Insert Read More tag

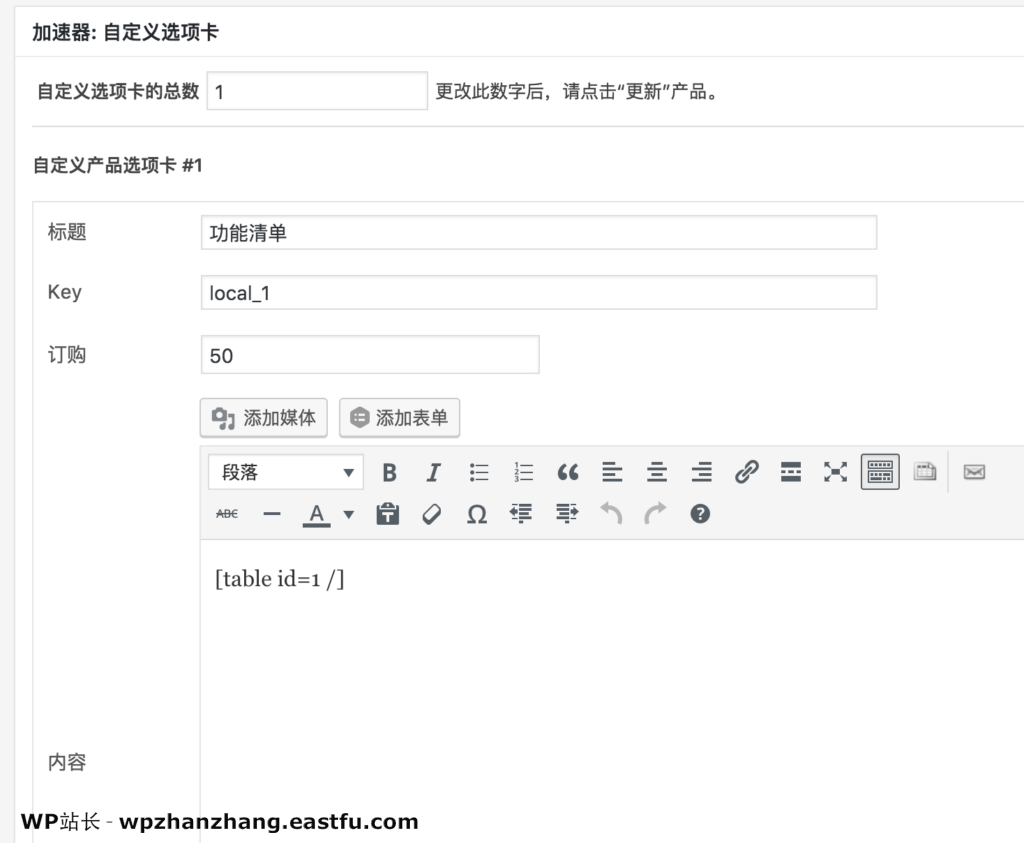(791, 472)
